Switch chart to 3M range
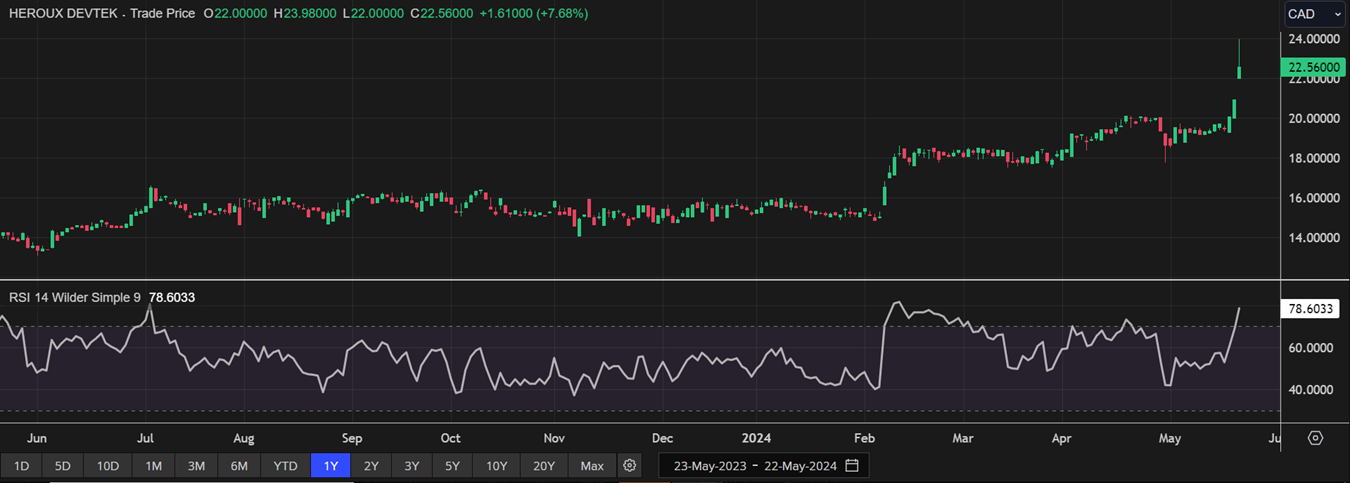 (x=196, y=466)
